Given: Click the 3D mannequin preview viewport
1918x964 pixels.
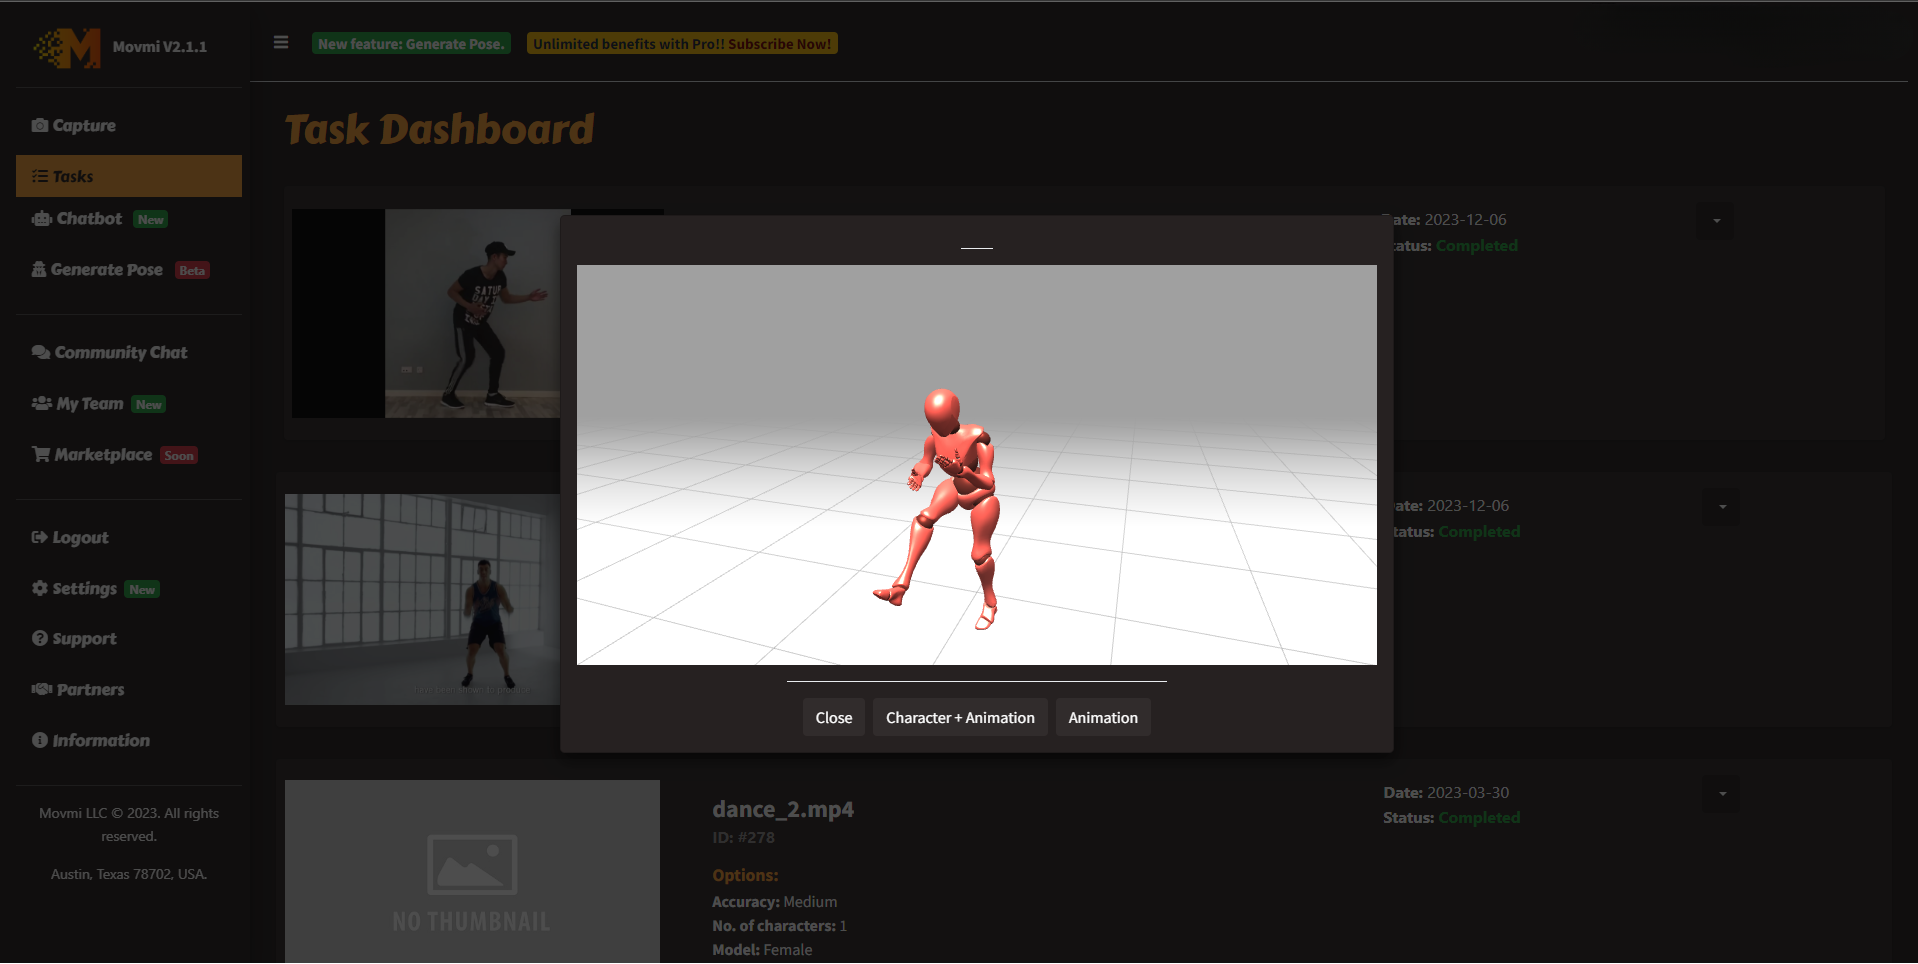Looking at the screenshot, I should [976, 465].
